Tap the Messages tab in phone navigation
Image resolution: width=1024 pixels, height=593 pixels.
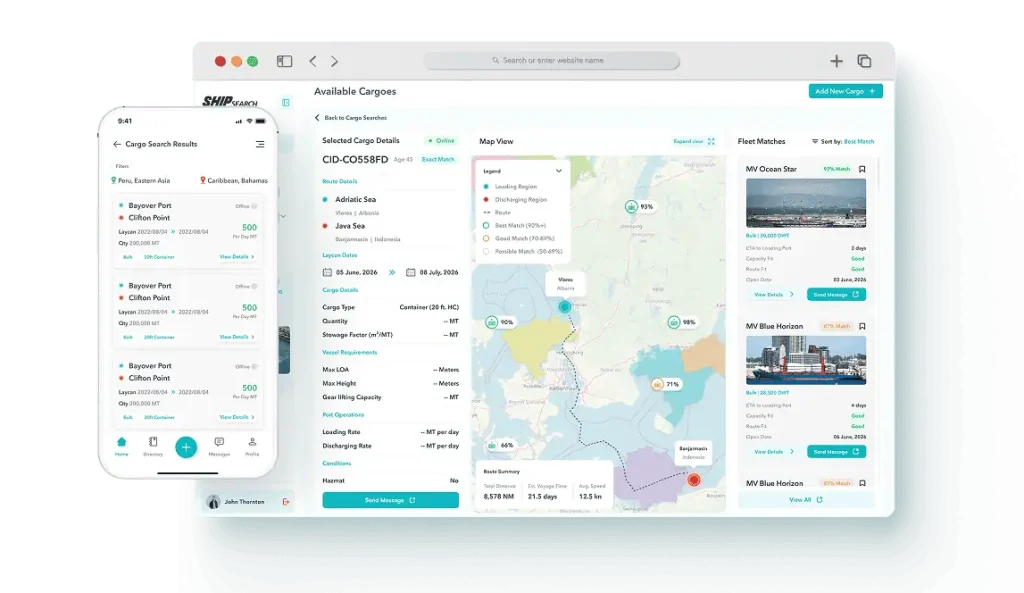tap(219, 447)
